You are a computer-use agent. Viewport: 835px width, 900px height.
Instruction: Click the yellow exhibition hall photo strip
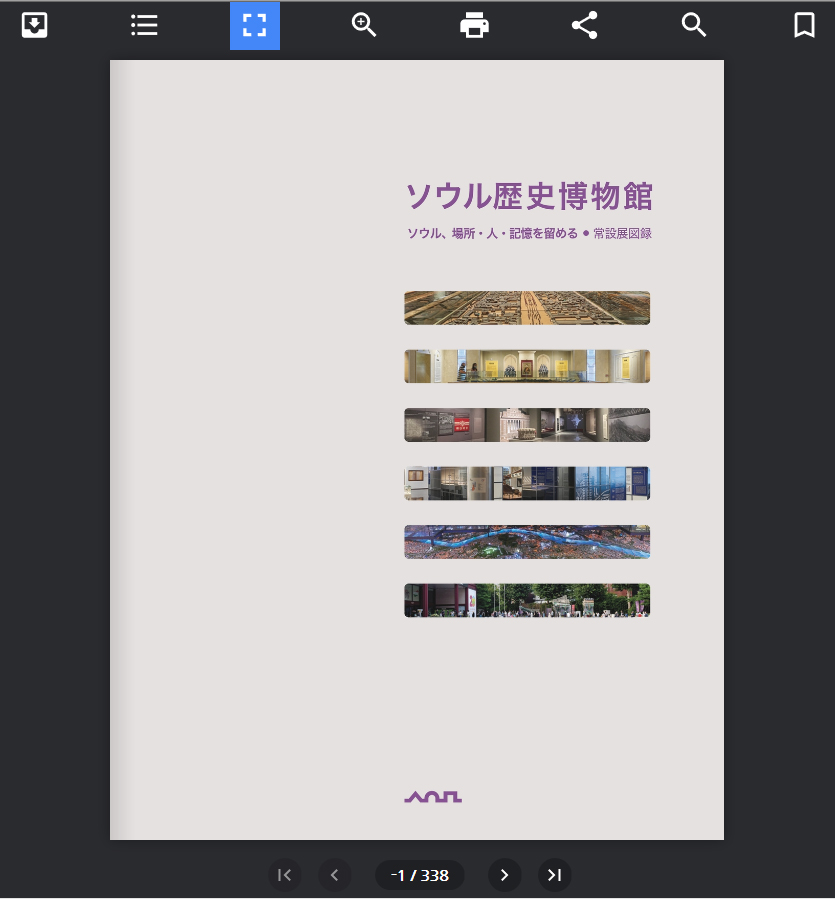pos(527,366)
